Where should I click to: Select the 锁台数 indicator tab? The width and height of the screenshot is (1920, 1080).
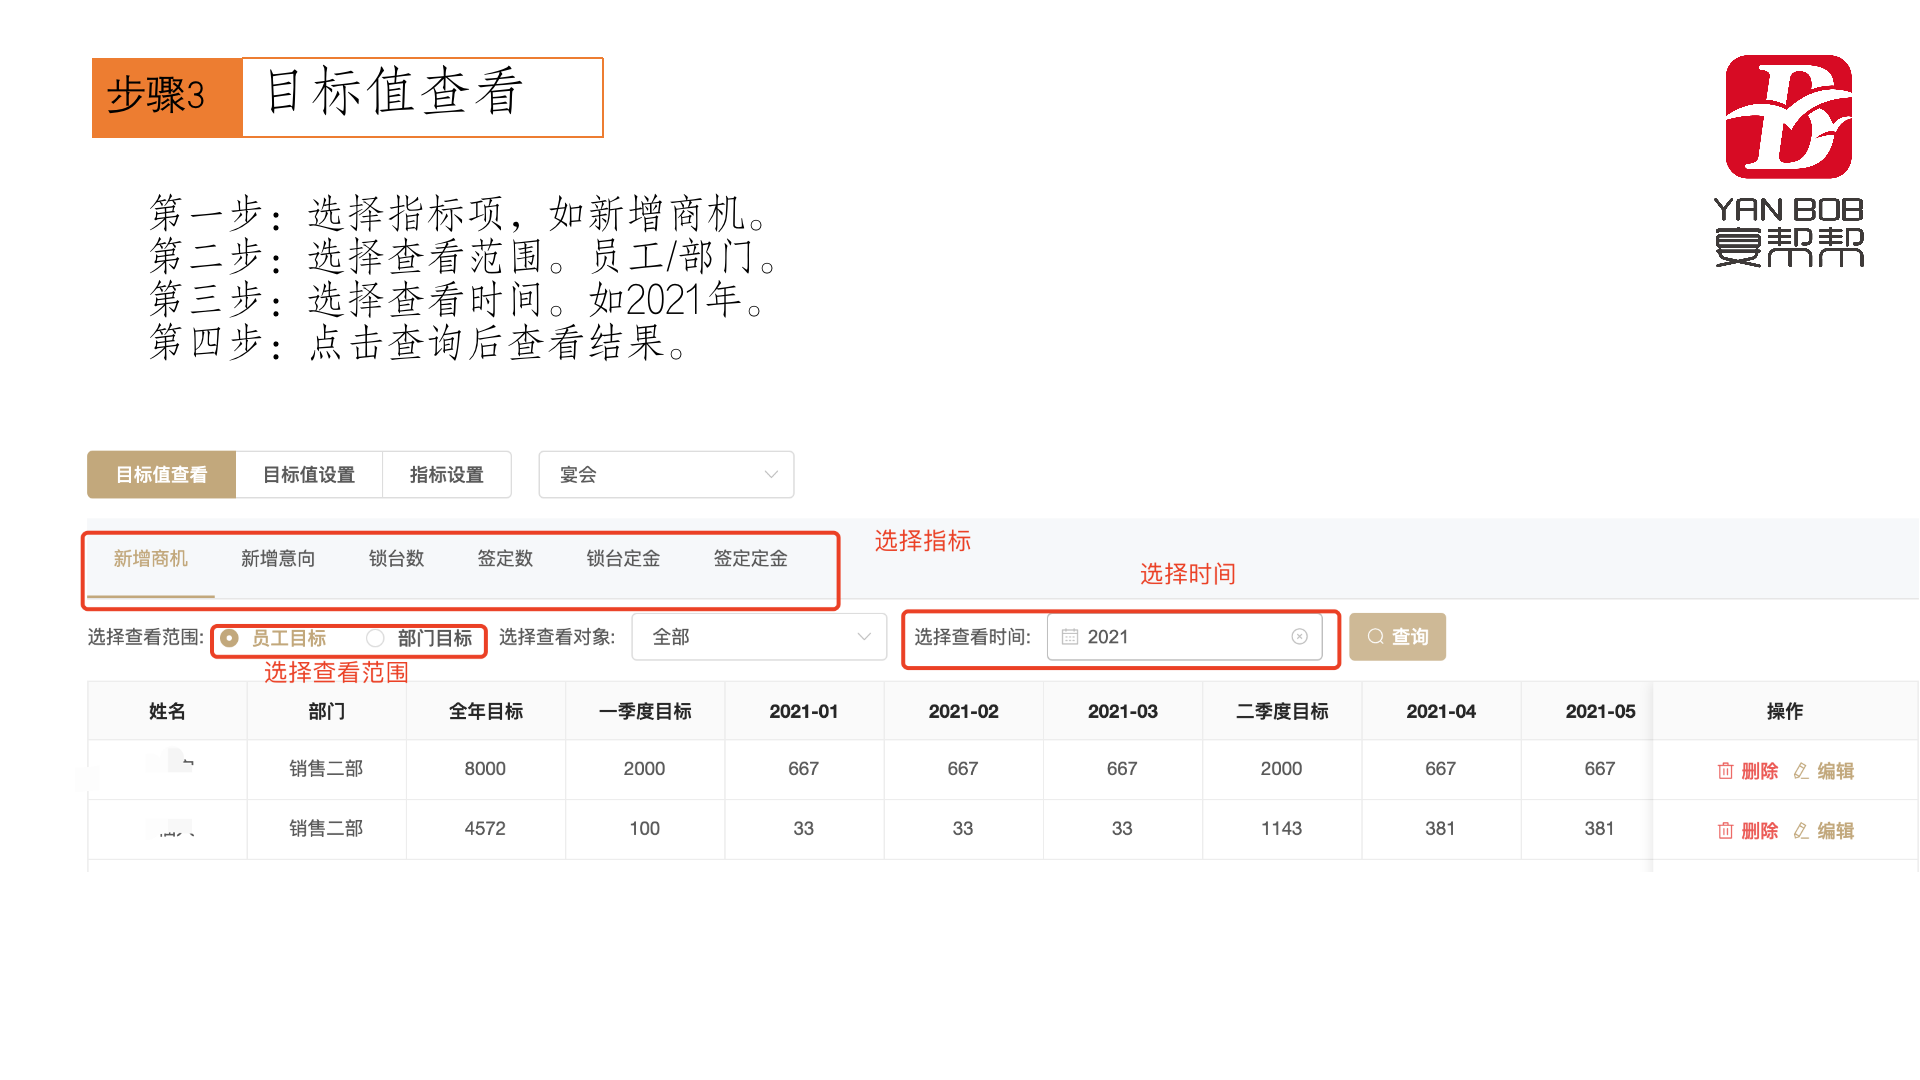(396, 559)
